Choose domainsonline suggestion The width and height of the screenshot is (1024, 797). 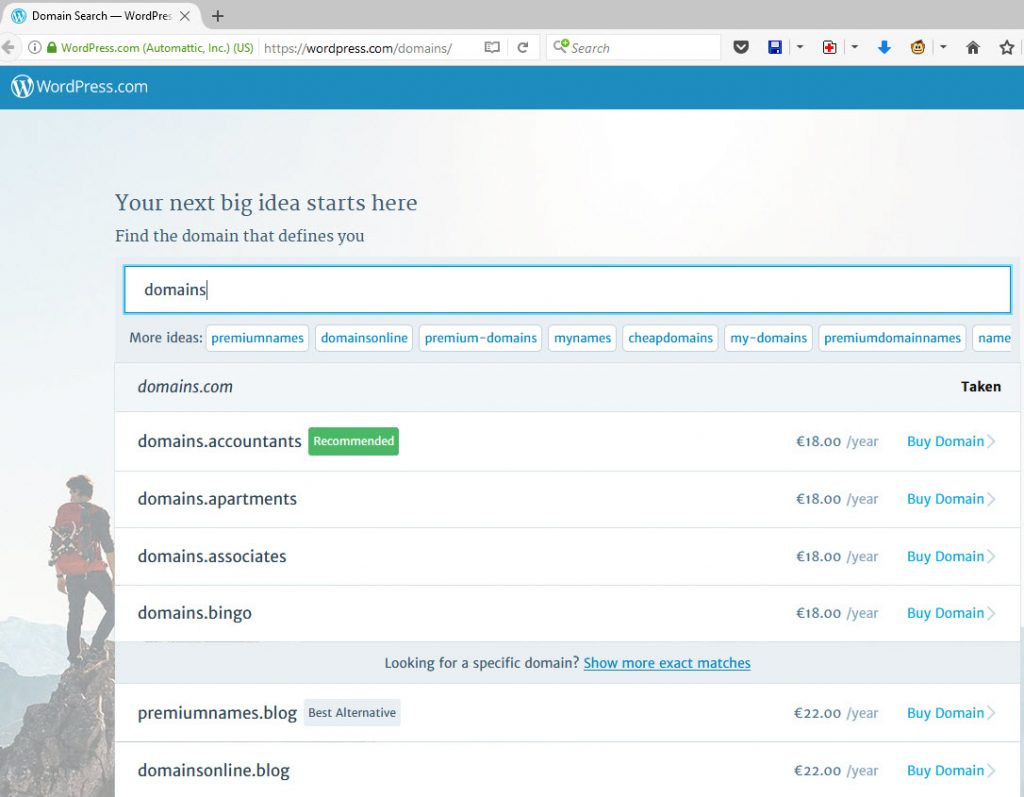[364, 338]
